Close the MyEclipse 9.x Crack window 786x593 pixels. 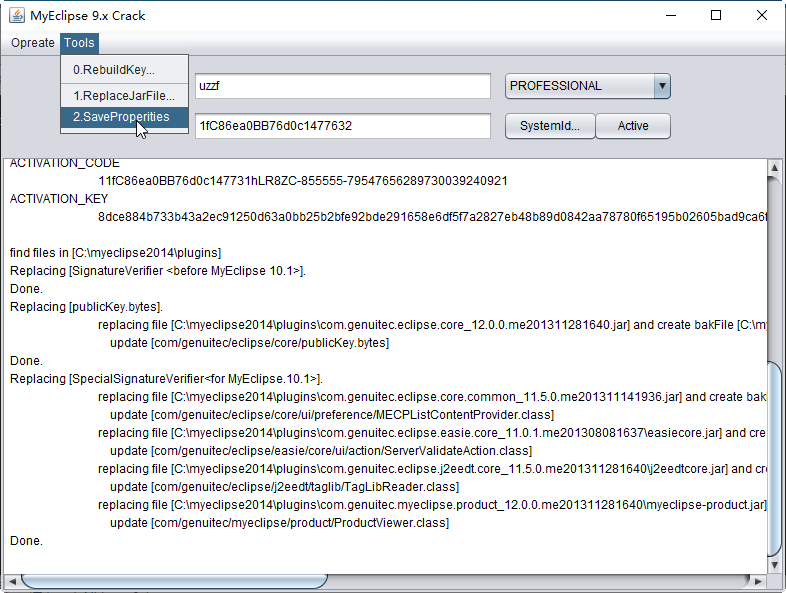pos(762,15)
